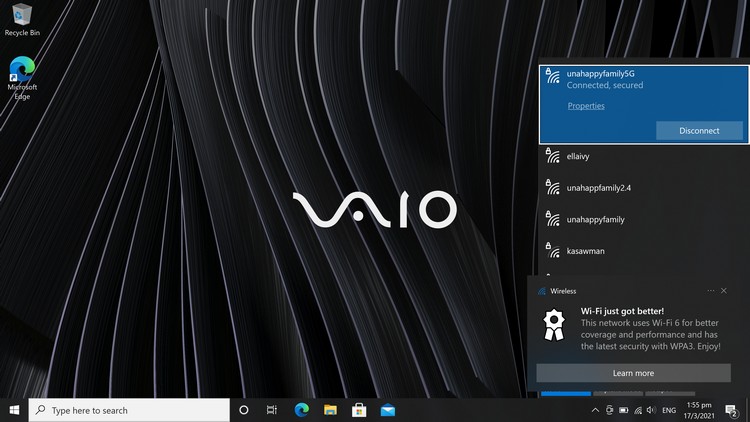This screenshot has width=750, height=422.
Task: Click the secured Wi-Fi icon beside ellaivy
Action: pyautogui.click(x=552, y=155)
